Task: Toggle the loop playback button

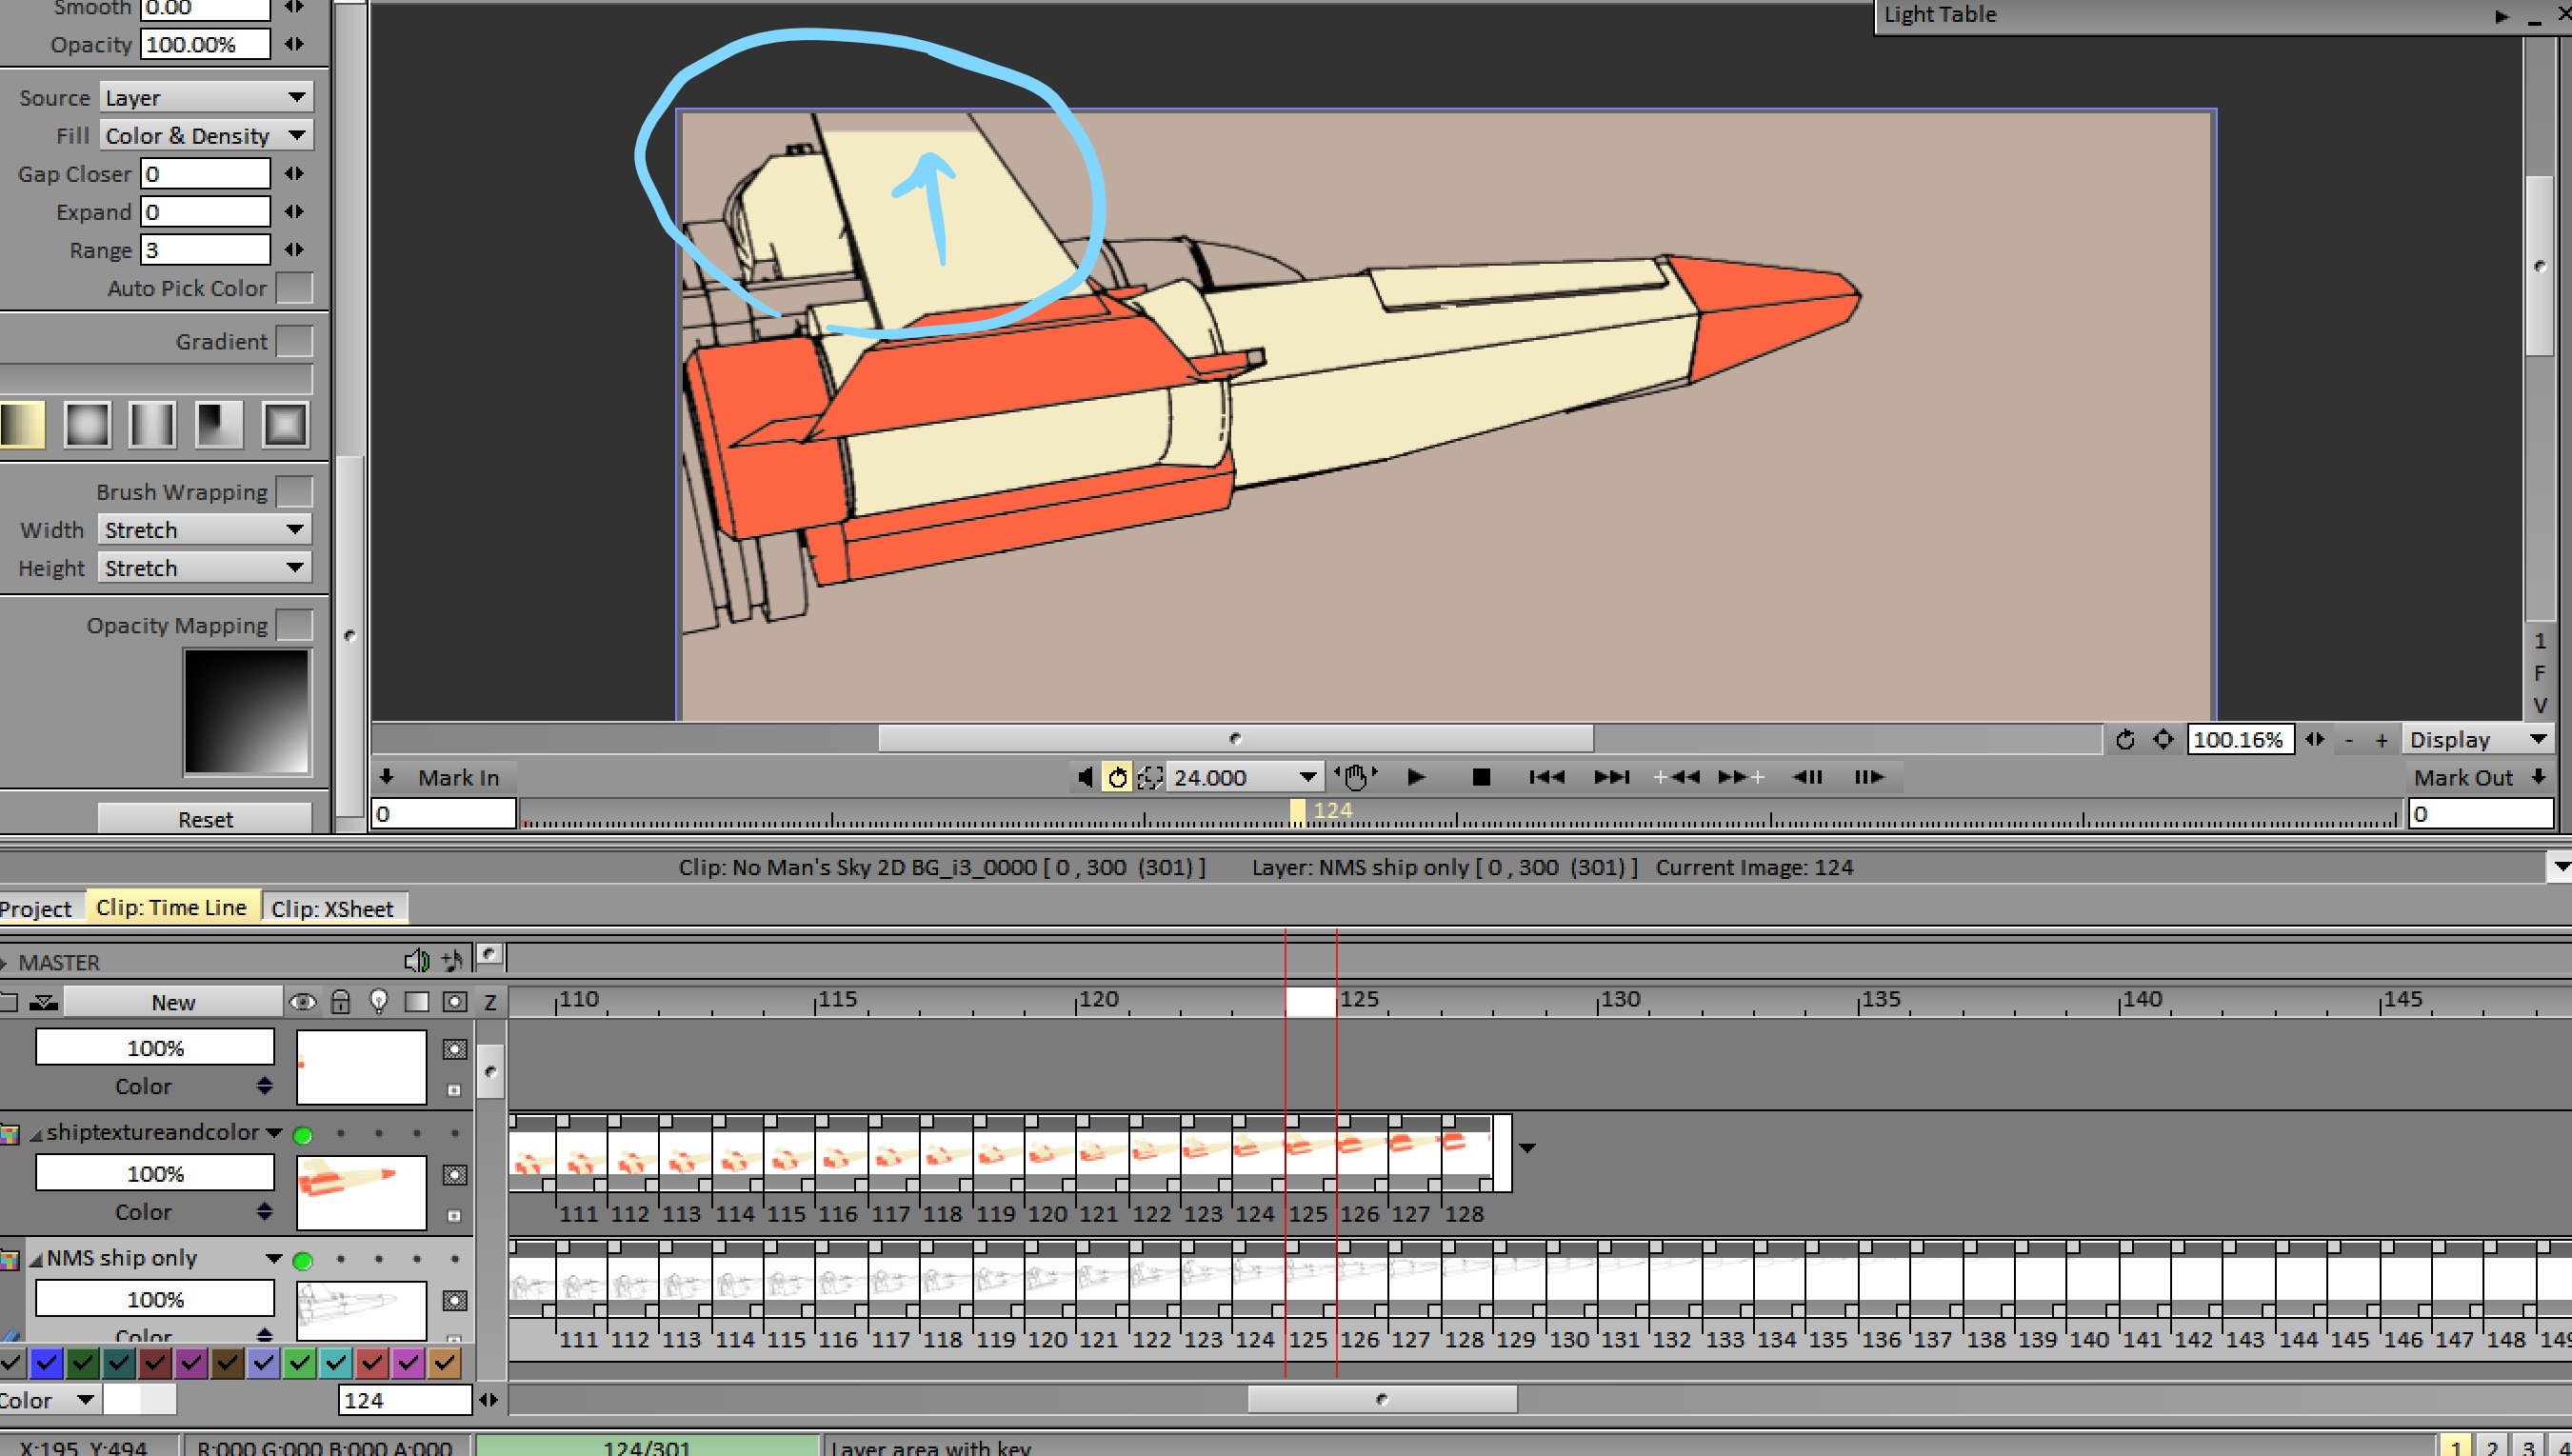Action: [1117, 777]
